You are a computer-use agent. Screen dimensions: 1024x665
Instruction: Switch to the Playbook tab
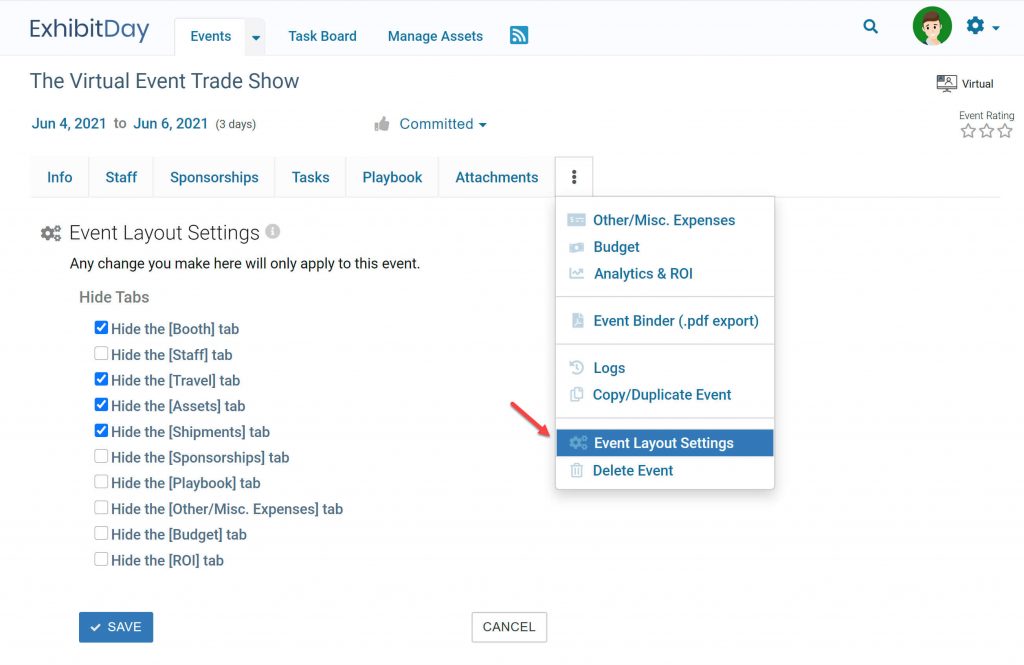[x=392, y=177]
